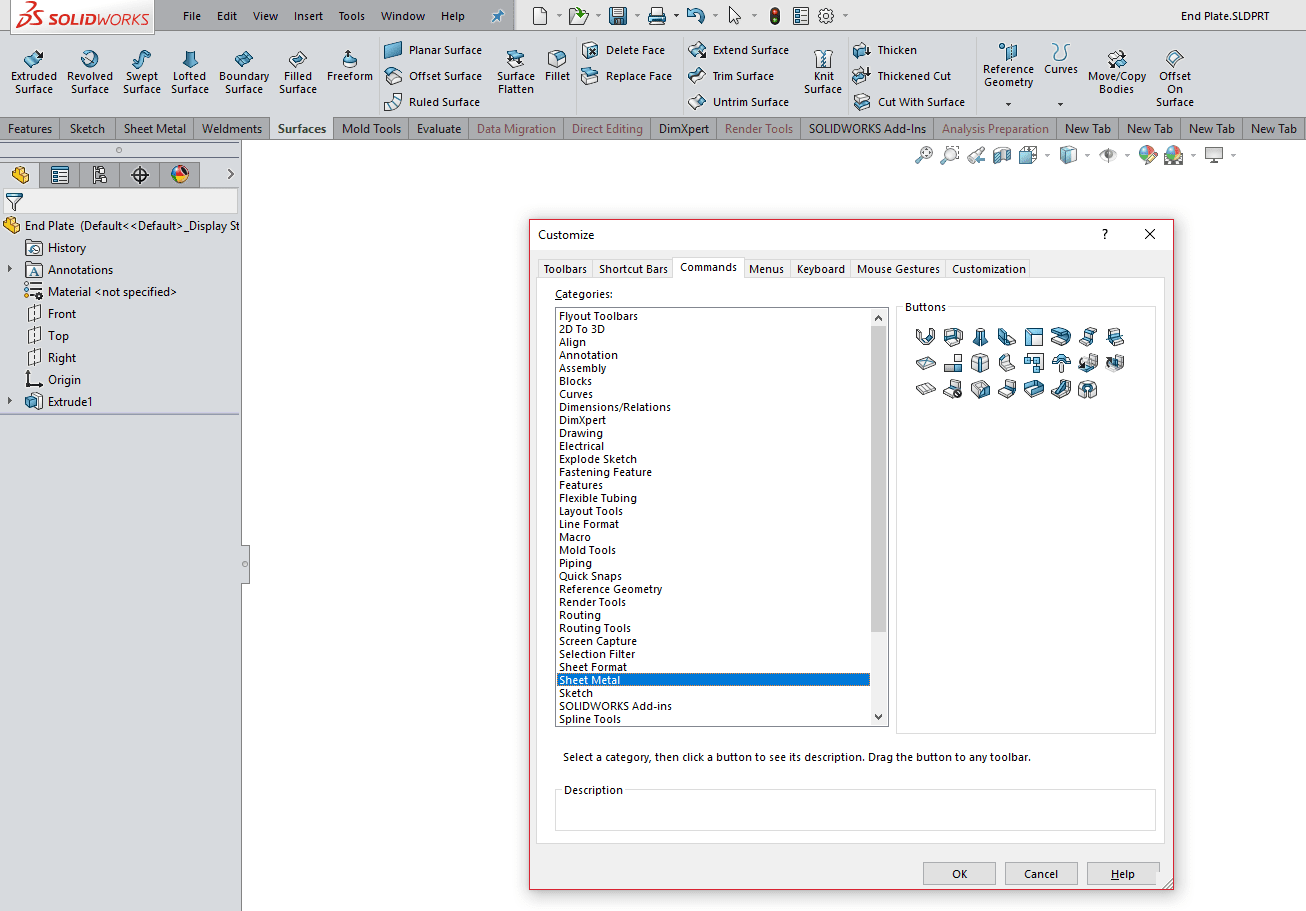Pin the SOLIDWORKS menu bar
The height and width of the screenshot is (911, 1306).
pyautogui.click(x=497, y=16)
